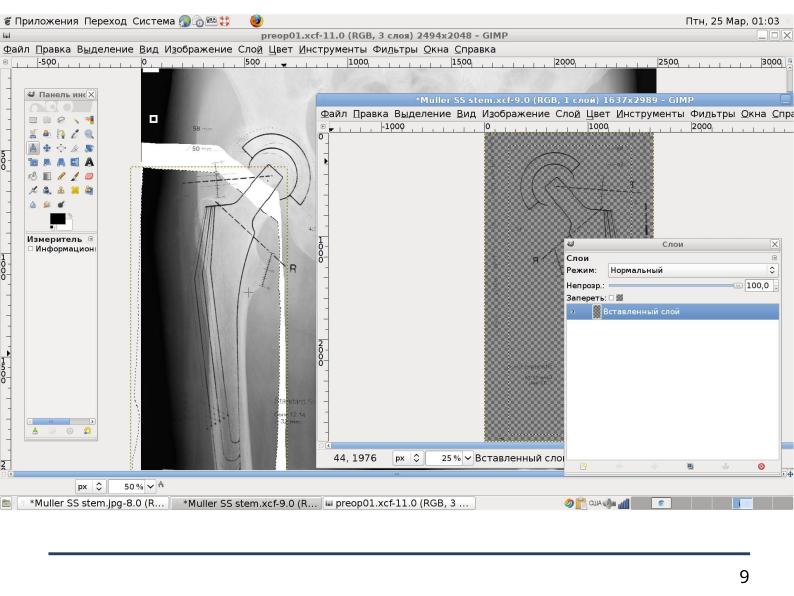794x596 pixels.
Task: Delete layer using red icon in Layers dialog
Action: point(761,466)
